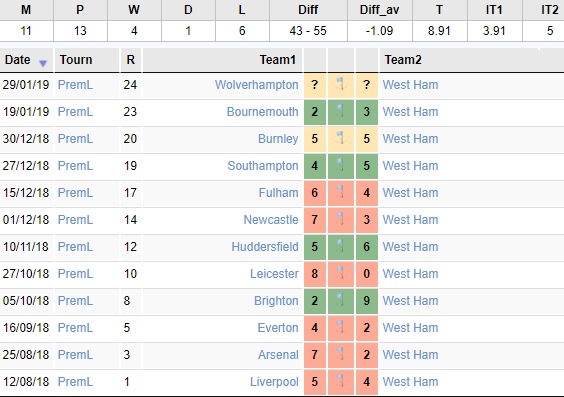This screenshot has width=564, height=397.
Task: Sort by the Tourn column header
Action: [x=76, y=60]
